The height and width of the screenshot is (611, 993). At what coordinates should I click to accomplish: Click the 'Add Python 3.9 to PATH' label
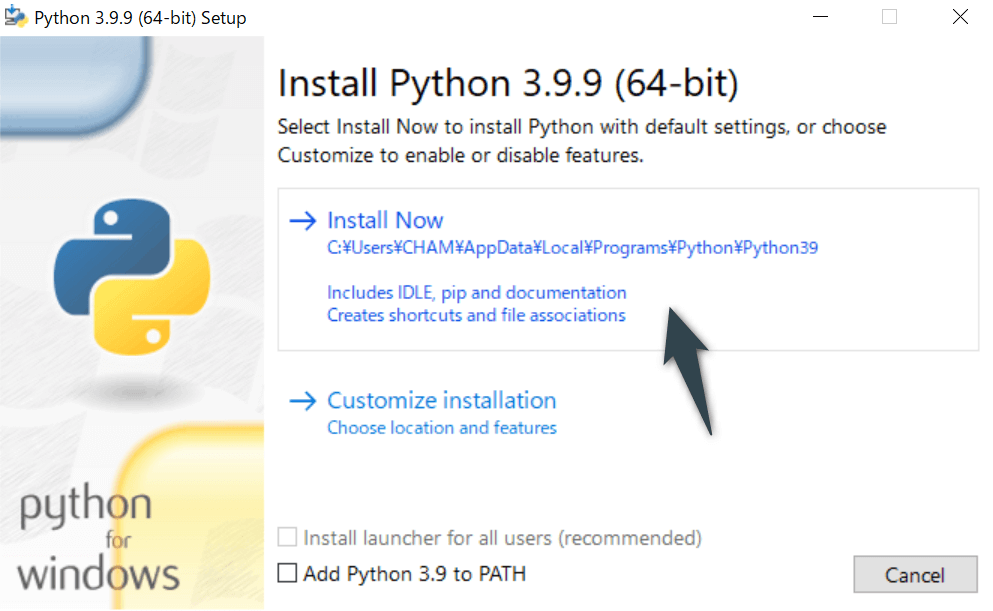[x=414, y=574]
